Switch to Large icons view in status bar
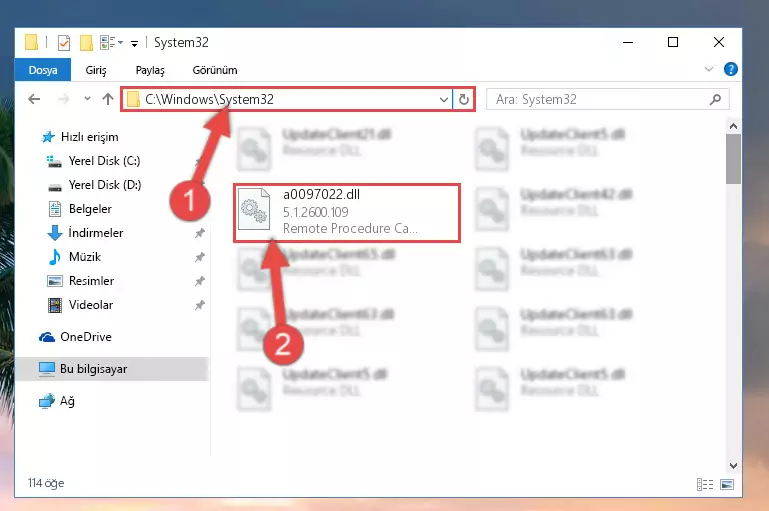This screenshot has width=769, height=511. pyautogui.click(x=727, y=485)
